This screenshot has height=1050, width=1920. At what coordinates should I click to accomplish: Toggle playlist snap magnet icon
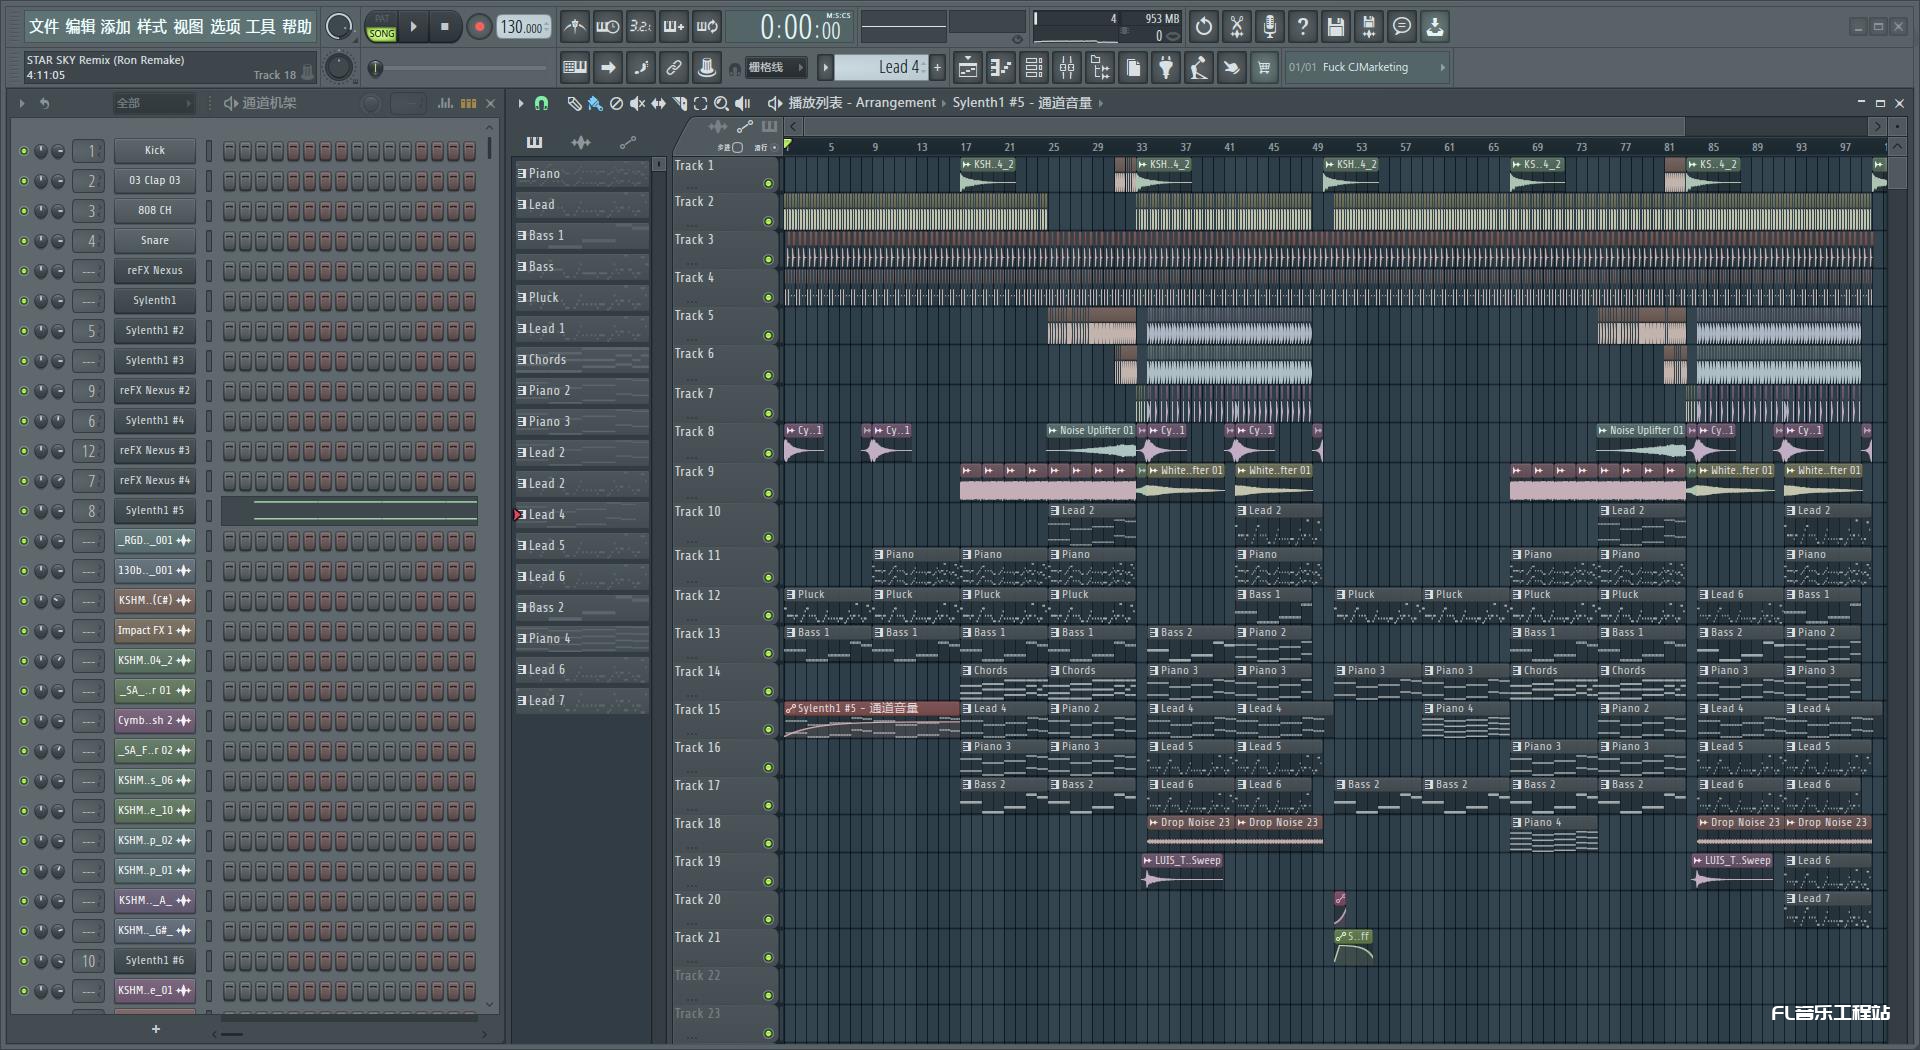coord(541,103)
